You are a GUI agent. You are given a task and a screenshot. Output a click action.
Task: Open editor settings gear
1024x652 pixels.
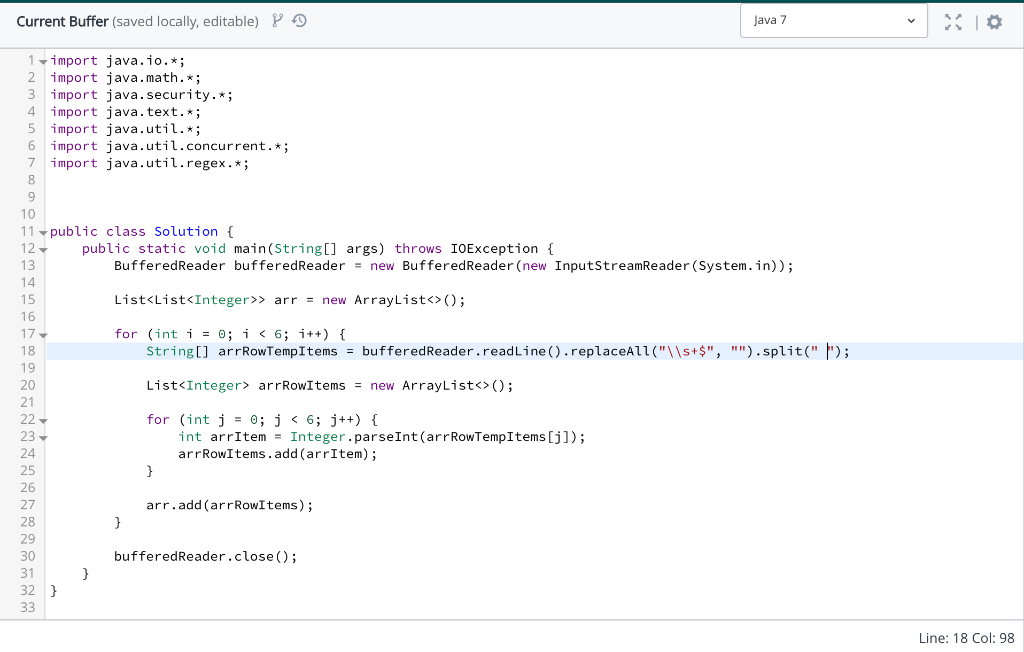[994, 22]
